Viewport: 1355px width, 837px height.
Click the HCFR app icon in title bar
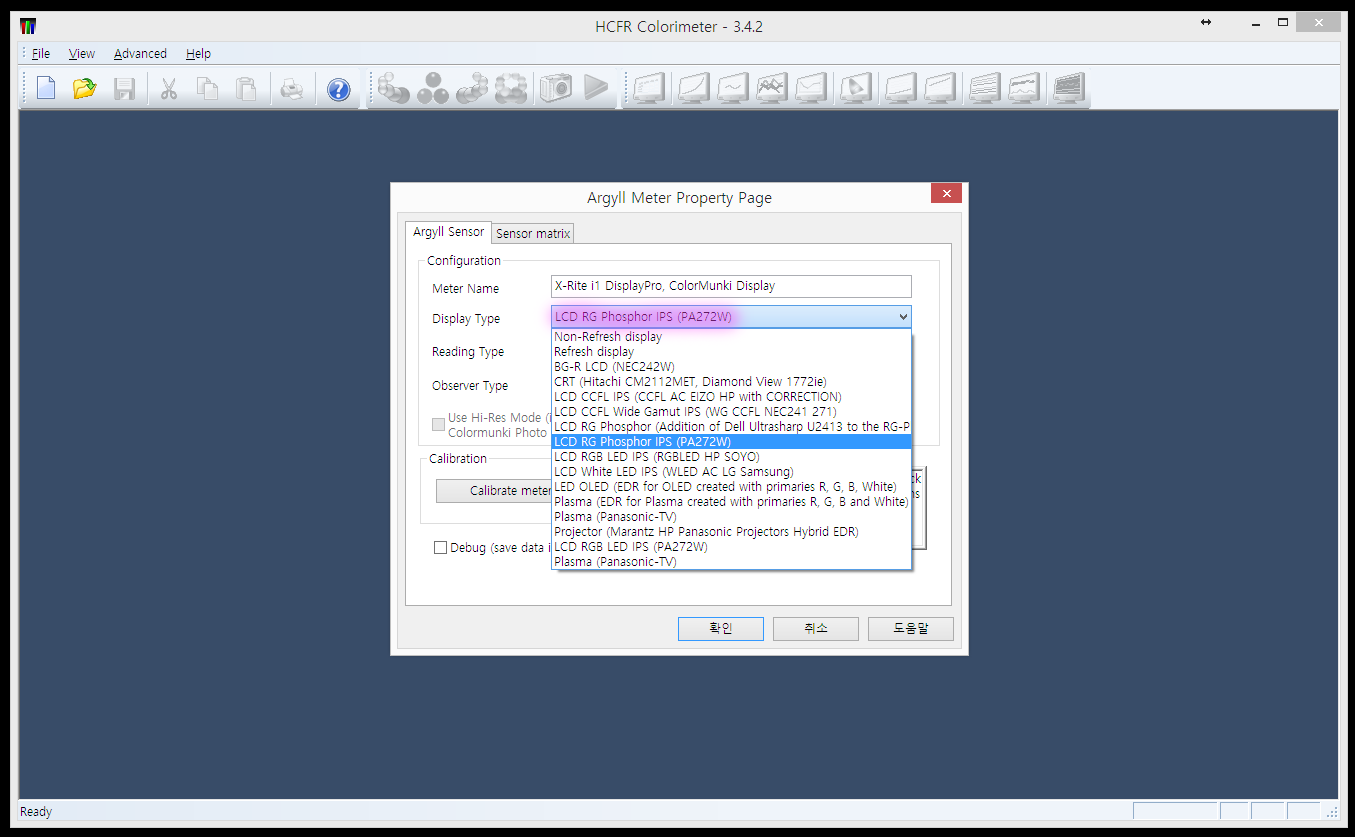(x=28, y=26)
